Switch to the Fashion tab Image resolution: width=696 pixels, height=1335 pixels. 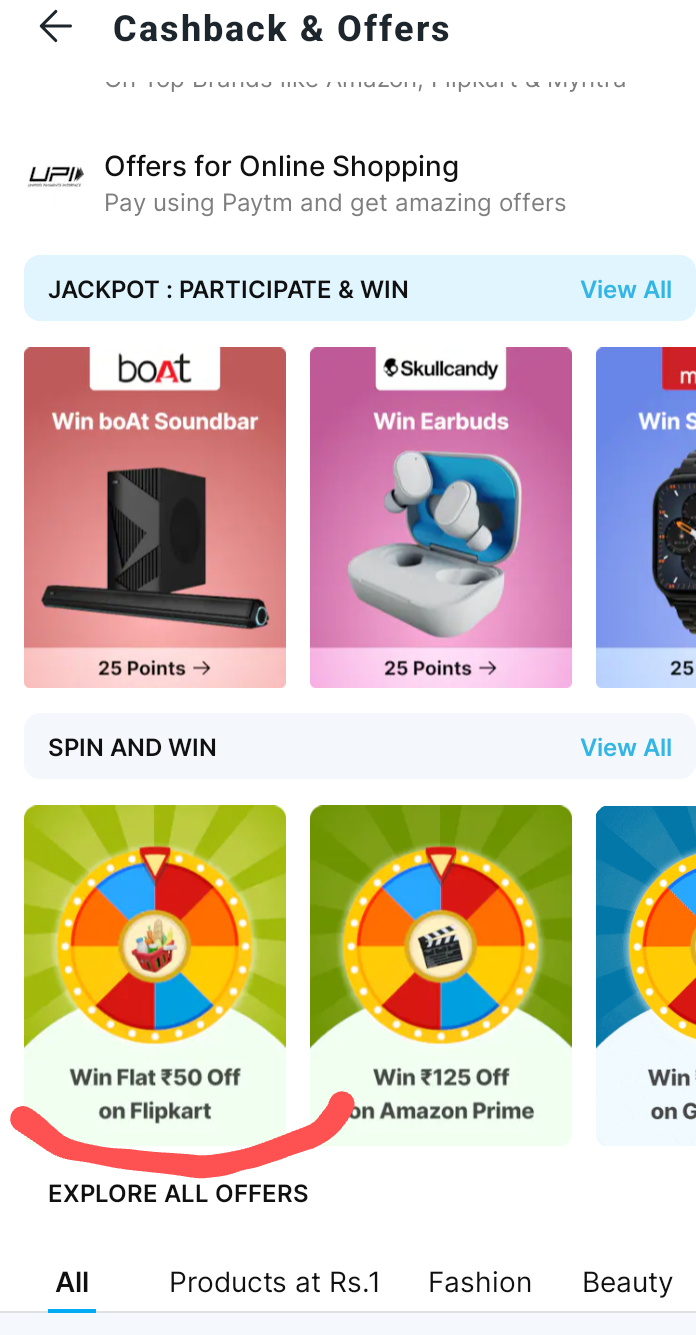click(480, 1282)
